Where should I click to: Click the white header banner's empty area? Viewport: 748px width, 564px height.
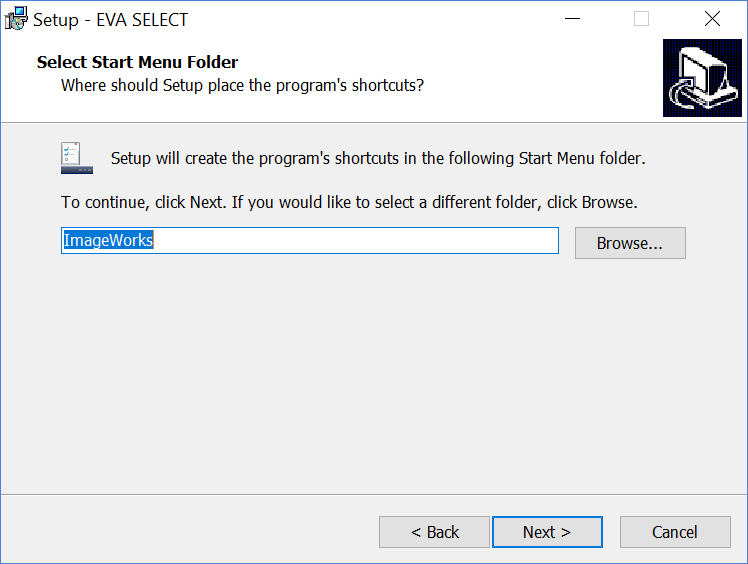point(540,78)
